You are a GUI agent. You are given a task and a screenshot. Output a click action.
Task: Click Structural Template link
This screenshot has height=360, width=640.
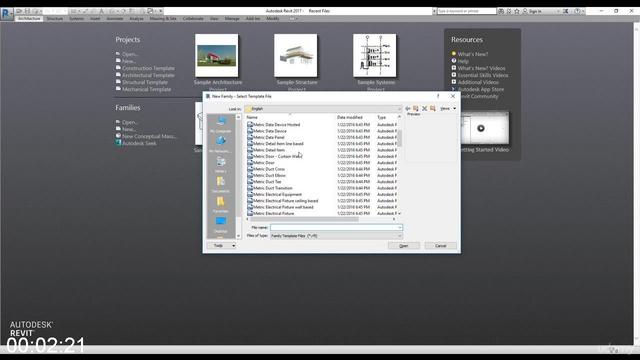pyautogui.click(x=145, y=82)
